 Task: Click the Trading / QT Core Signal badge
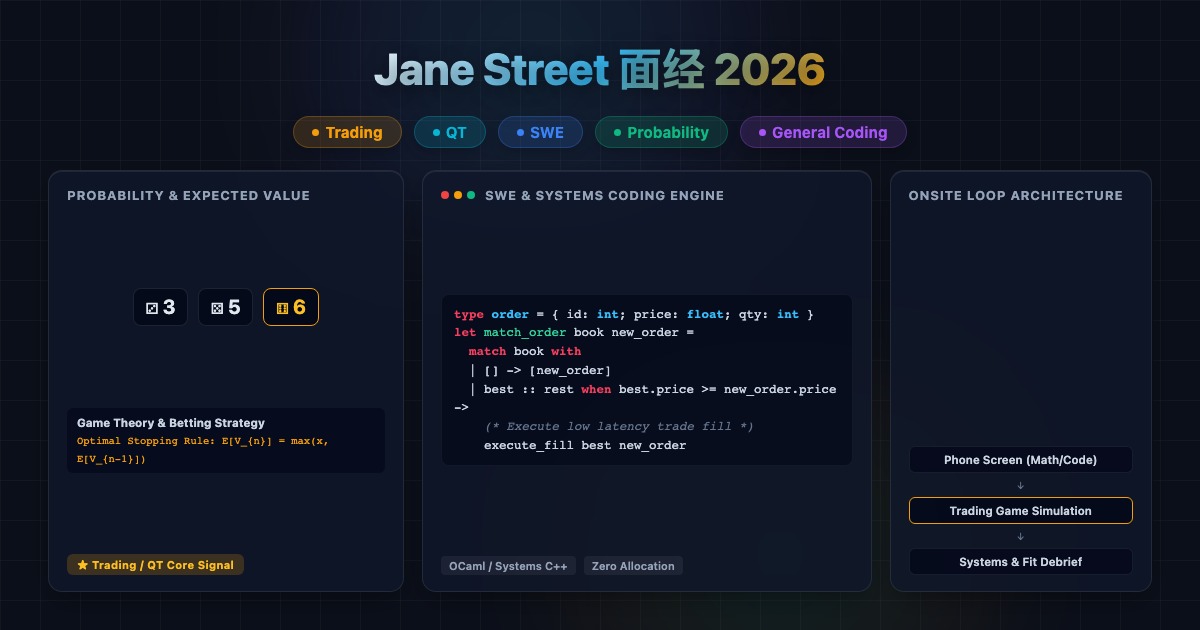tap(155, 565)
